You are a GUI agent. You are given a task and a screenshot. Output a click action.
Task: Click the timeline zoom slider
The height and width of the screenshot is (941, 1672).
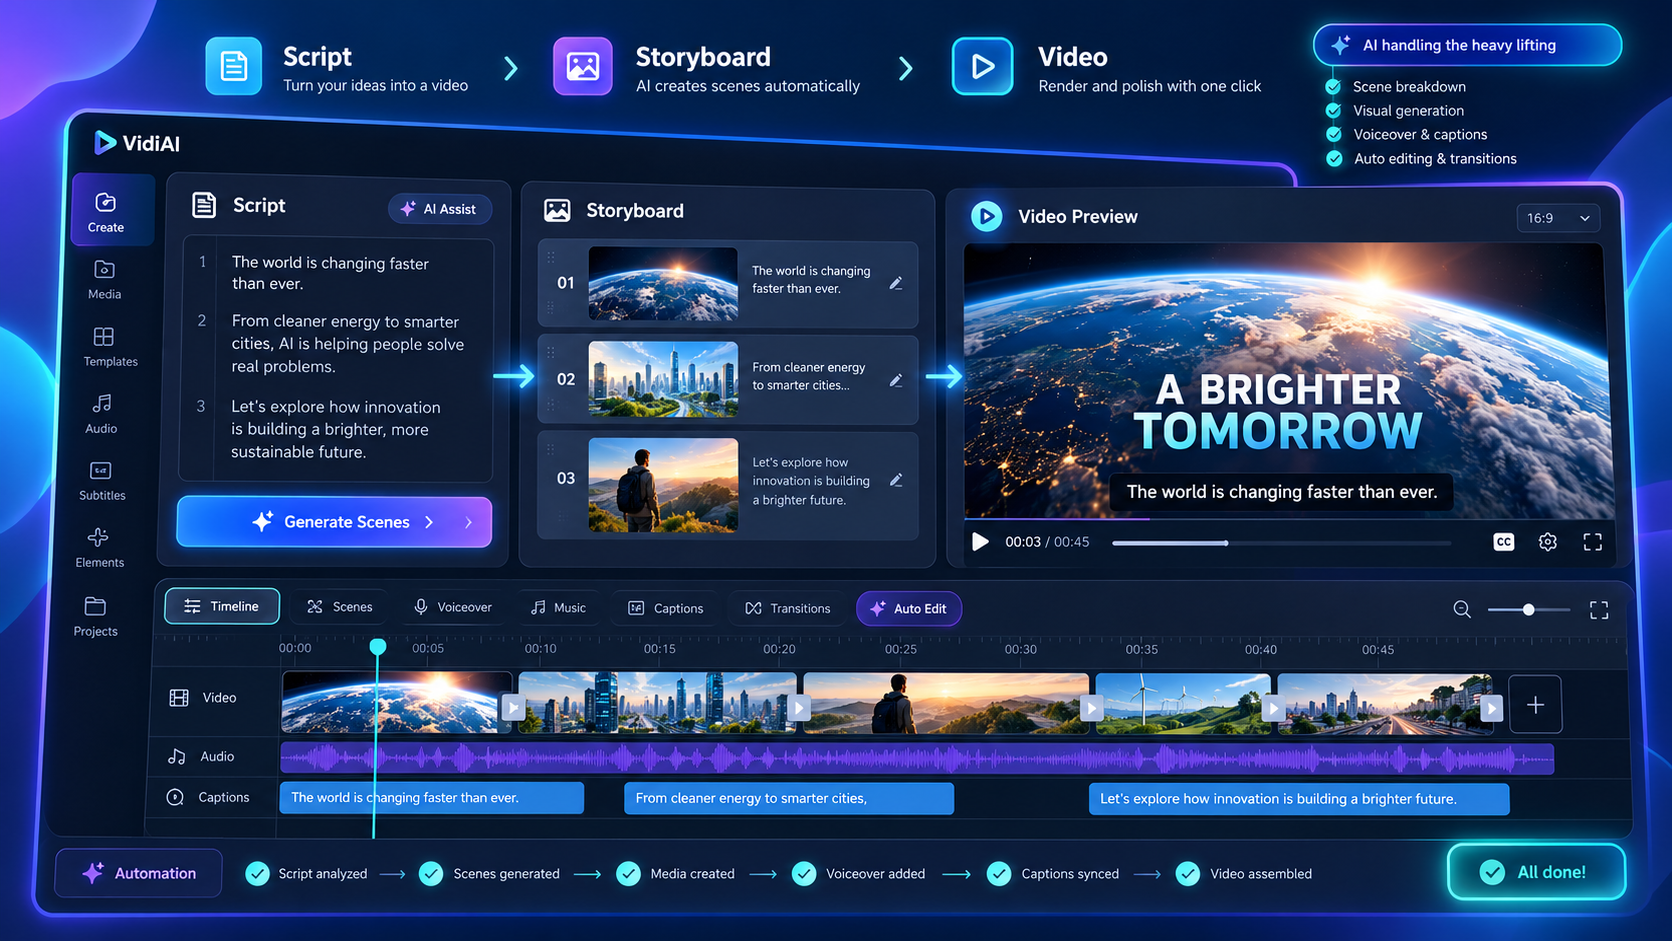[x=1528, y=609]
